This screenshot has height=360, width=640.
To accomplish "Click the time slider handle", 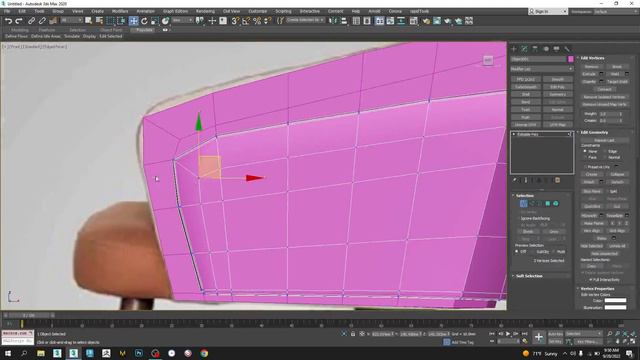I will [29, 315].
